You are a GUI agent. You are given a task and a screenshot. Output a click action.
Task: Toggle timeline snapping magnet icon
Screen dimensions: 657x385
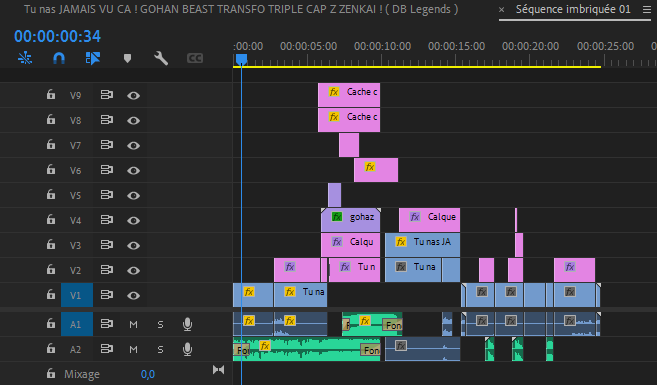click(x=59, y=58)
